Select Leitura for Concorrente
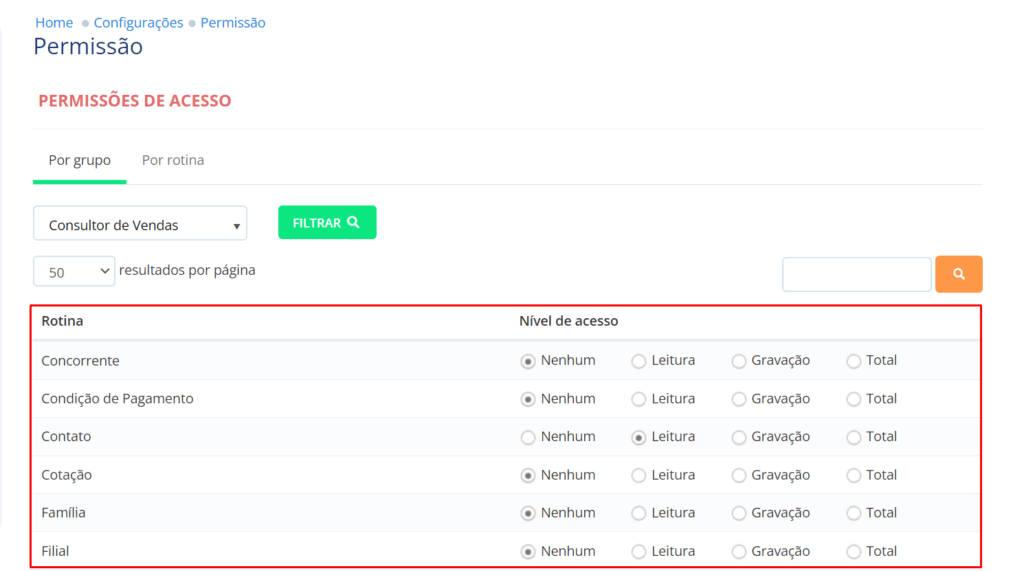 639,361
